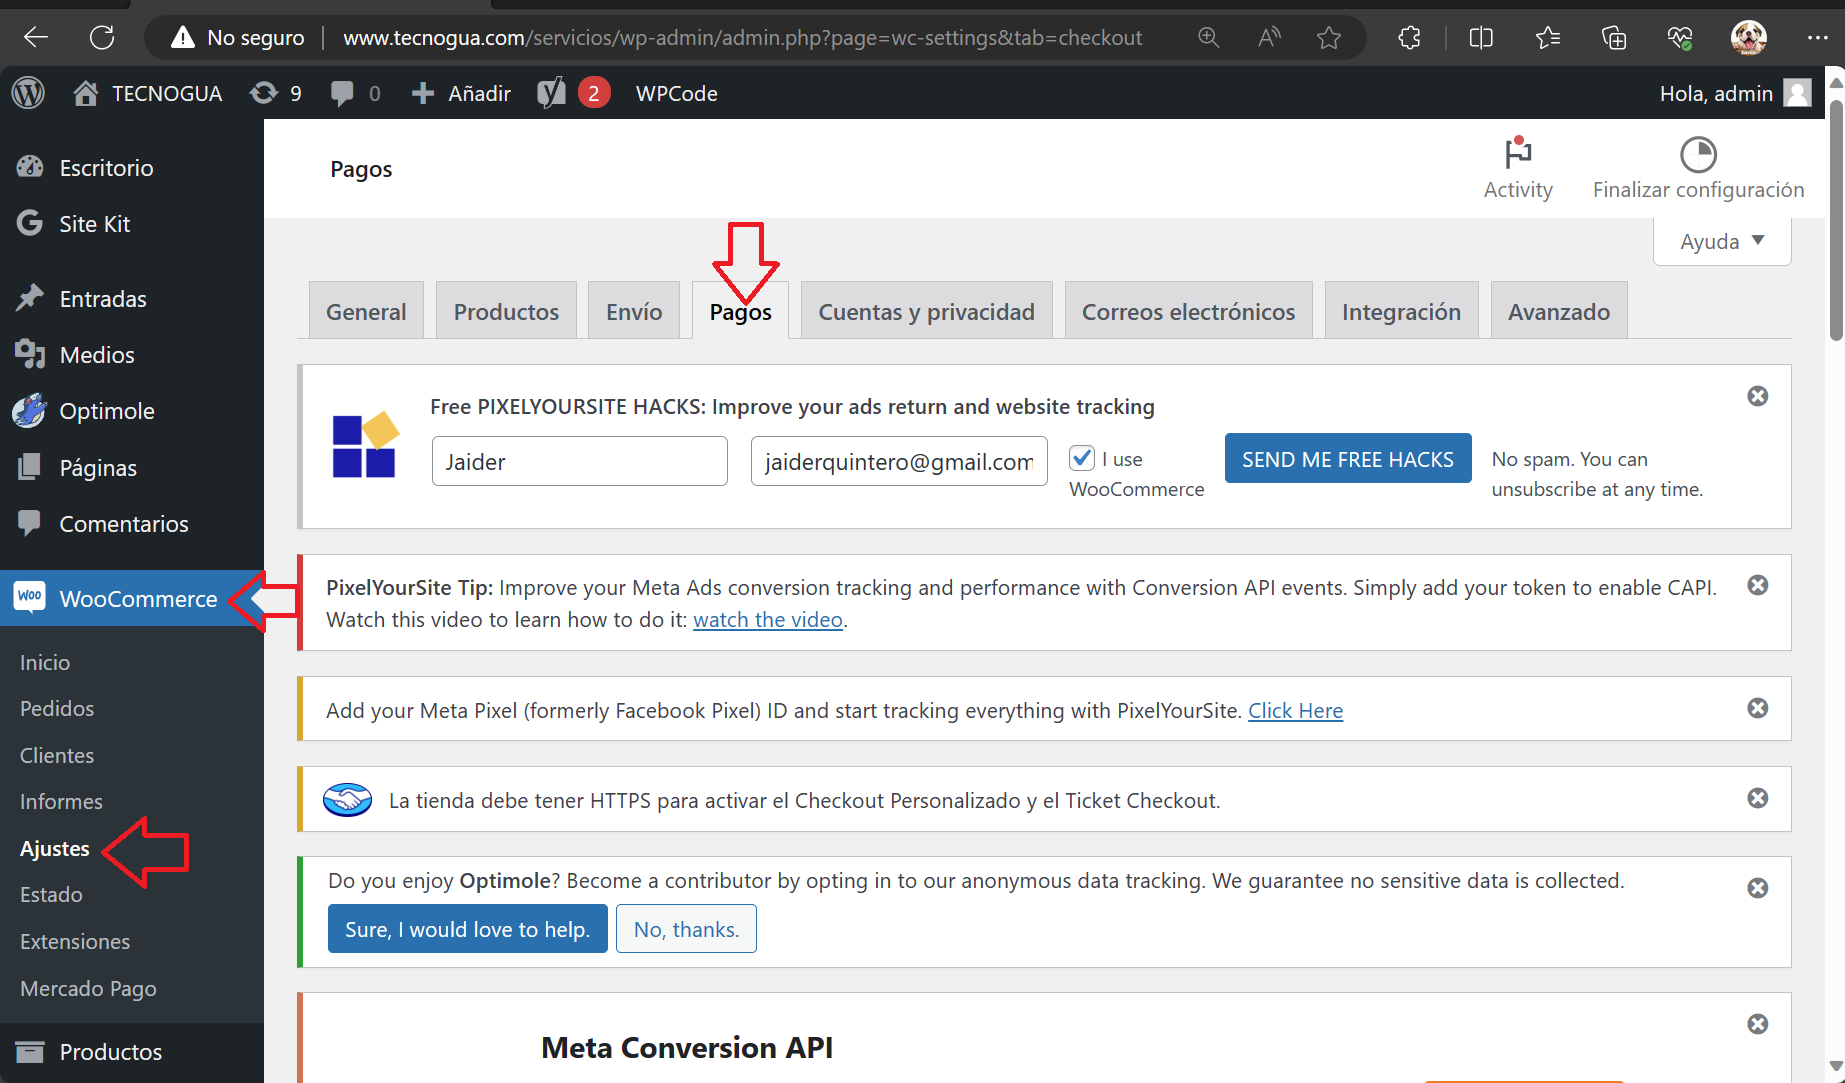Click the WordPress logo in admin bar
This screenshot has height=1083, width=1845.
(28, 93)
